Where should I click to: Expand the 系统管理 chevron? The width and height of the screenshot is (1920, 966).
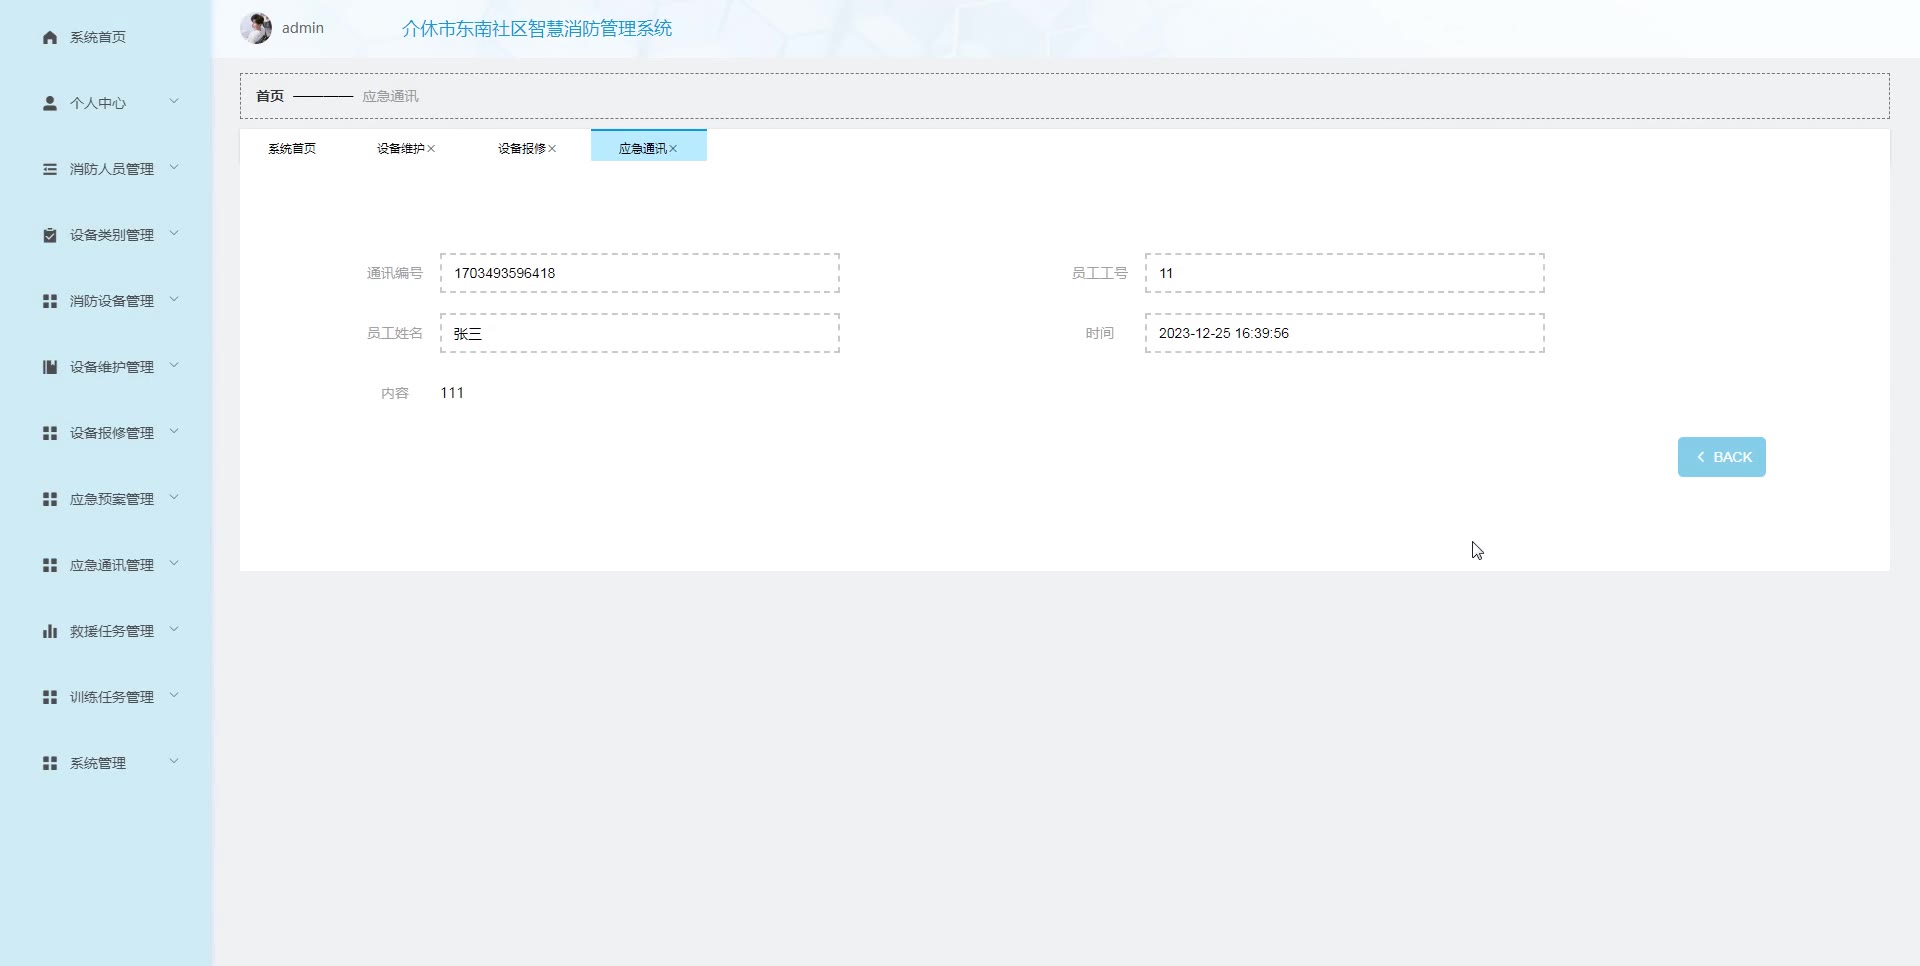(174, 762)
